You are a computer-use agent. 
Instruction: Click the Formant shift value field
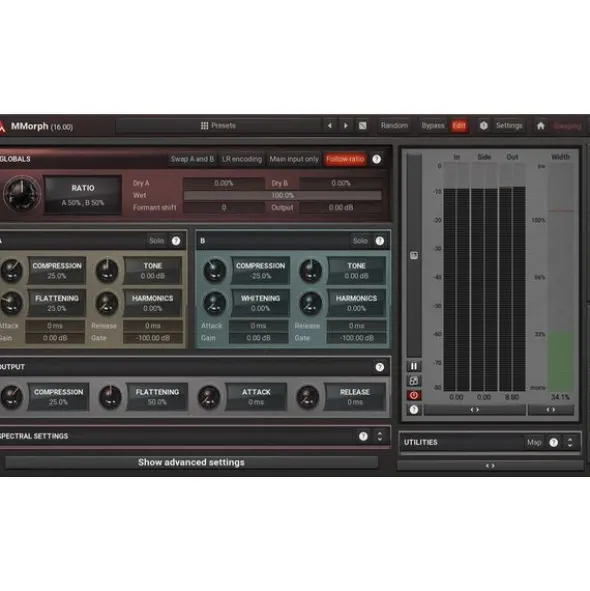pos(224,208)
